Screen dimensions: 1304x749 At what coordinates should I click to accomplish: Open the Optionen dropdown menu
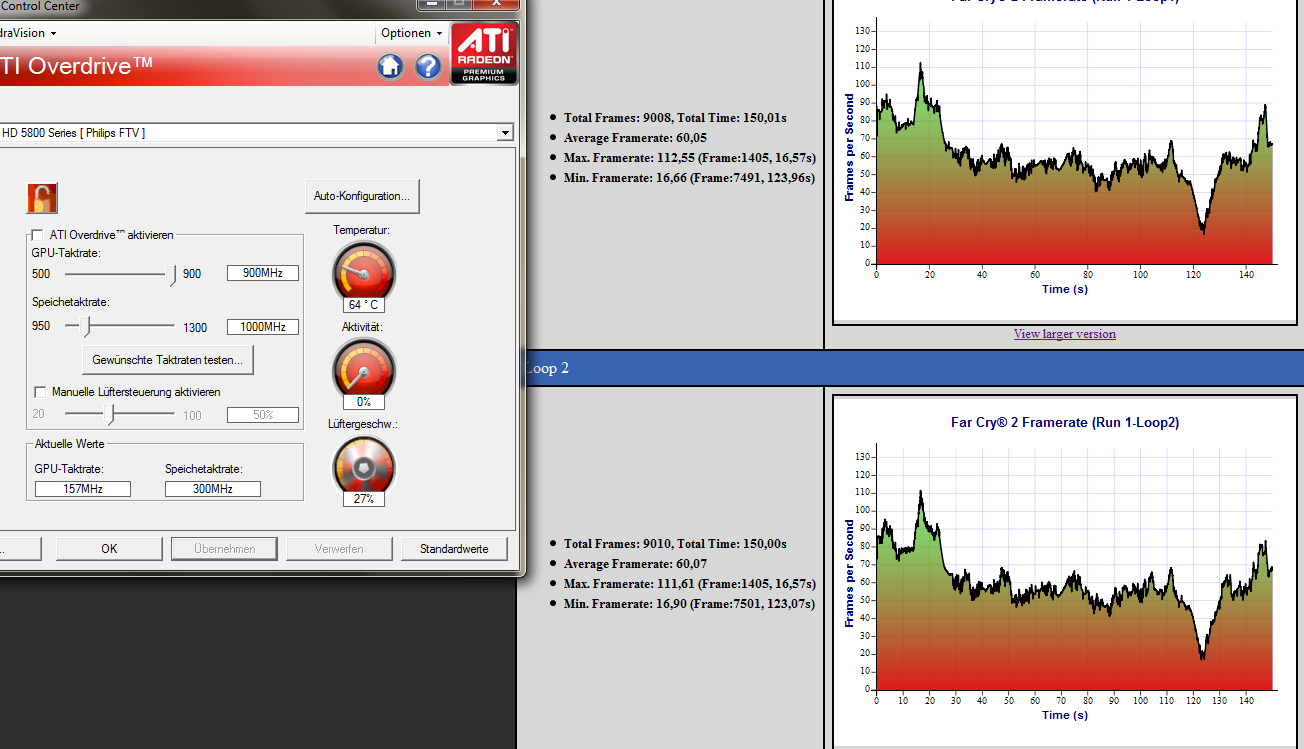pyautogui.click(x=411, y=33)
